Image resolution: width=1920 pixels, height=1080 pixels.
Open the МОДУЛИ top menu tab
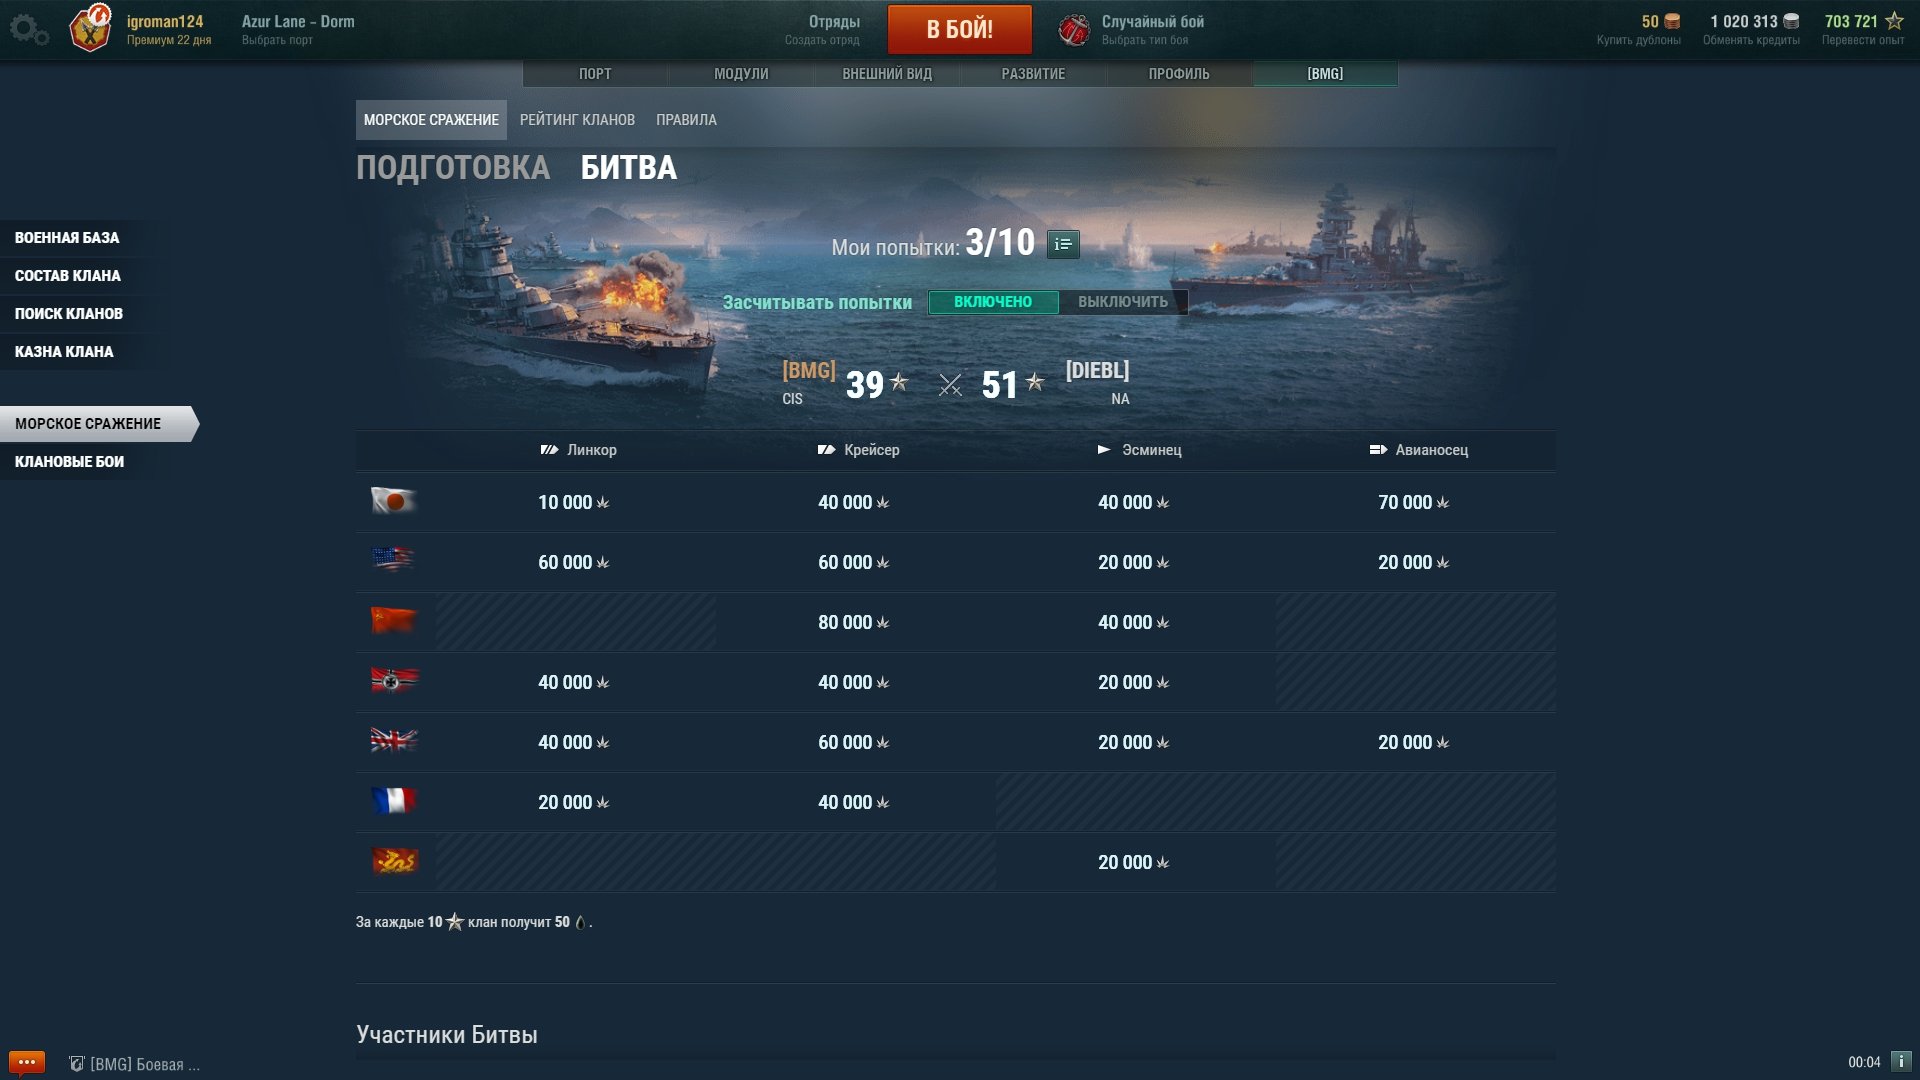741,74
